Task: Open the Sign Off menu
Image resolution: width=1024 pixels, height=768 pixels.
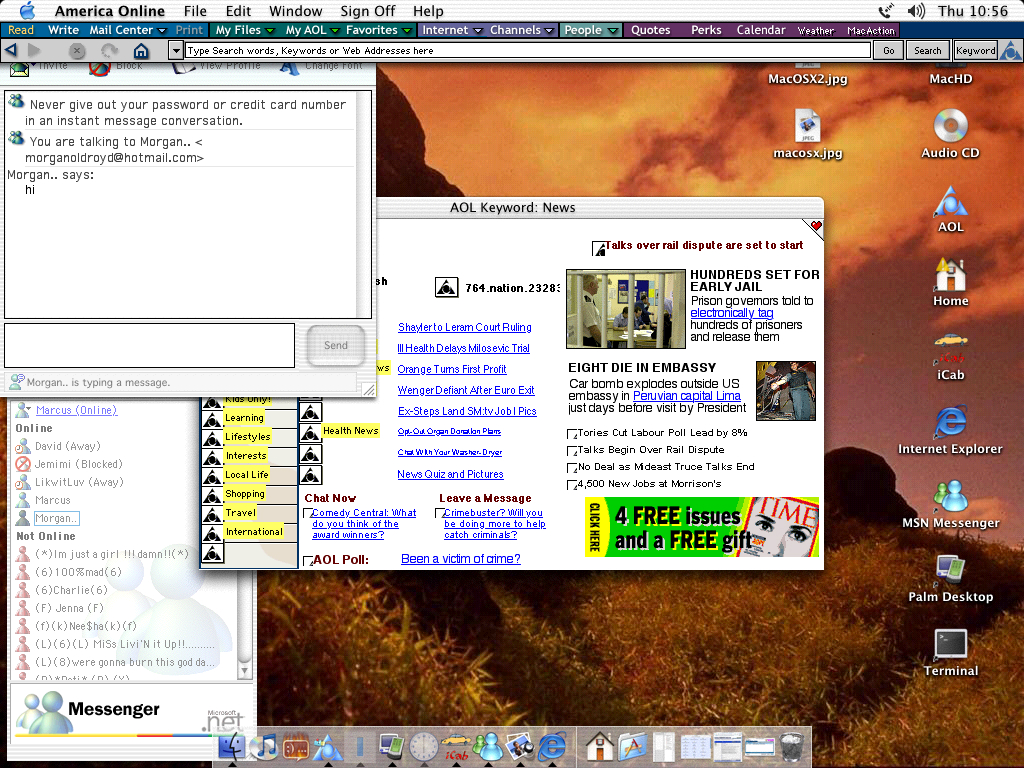Action: pos(367,11)
